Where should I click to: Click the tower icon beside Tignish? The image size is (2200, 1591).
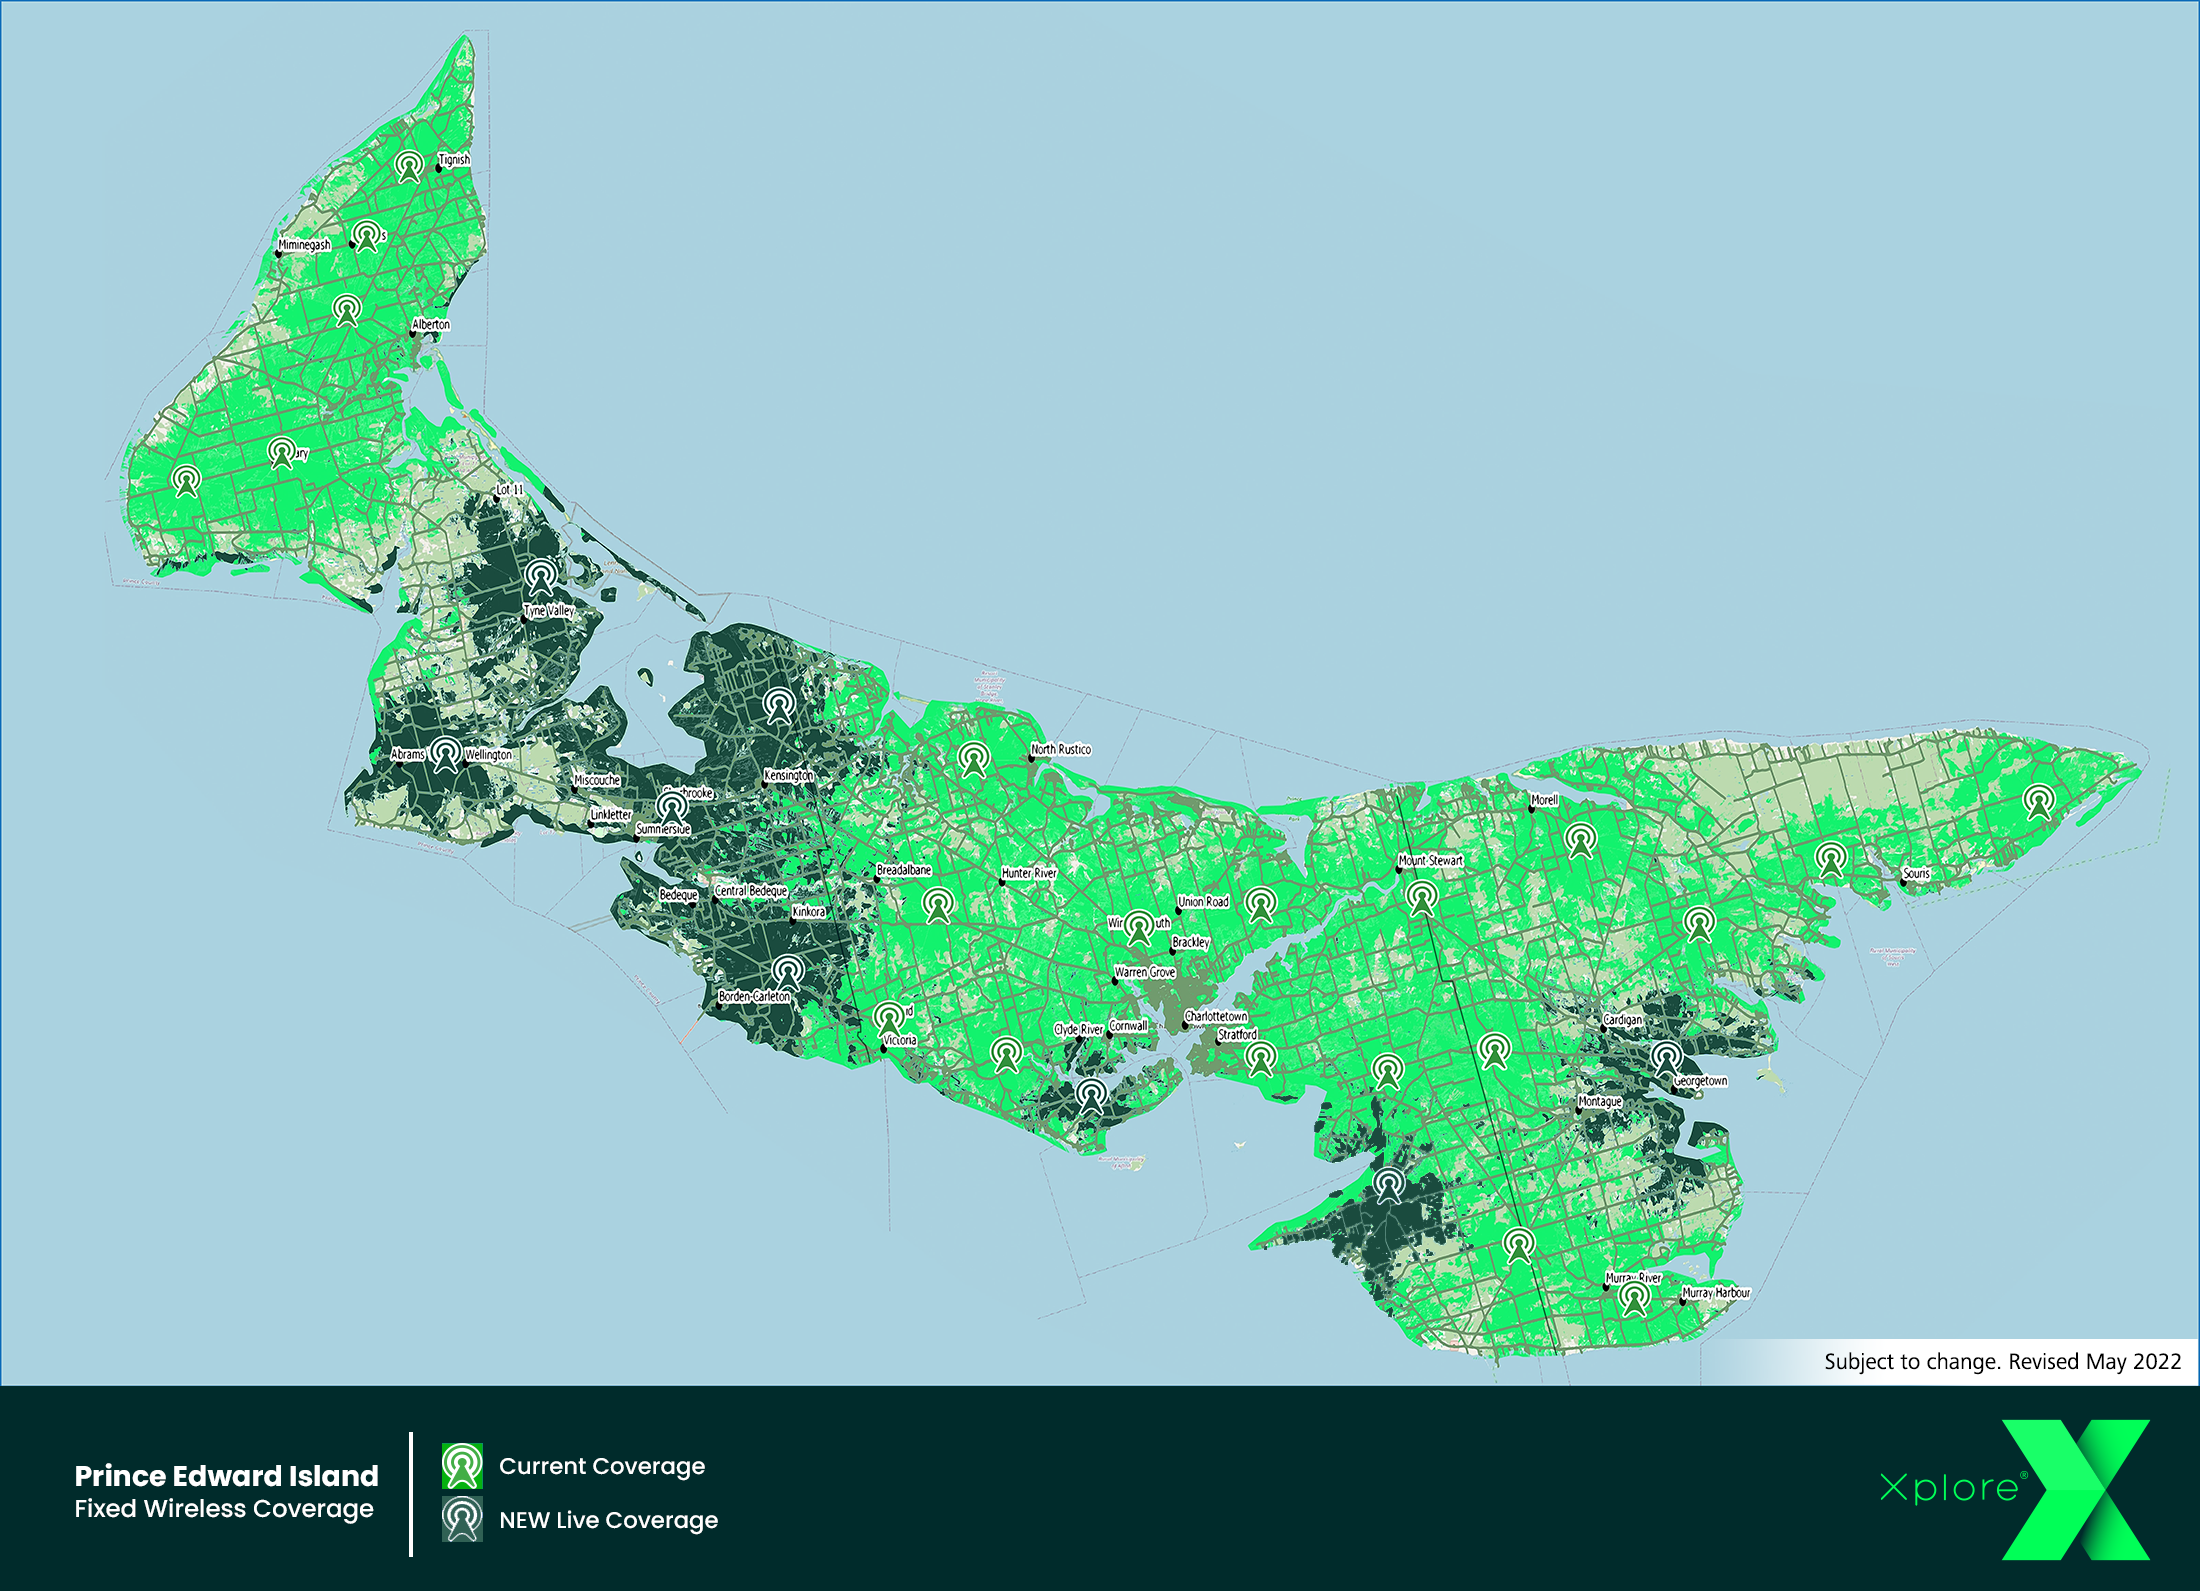click(408, 165)
